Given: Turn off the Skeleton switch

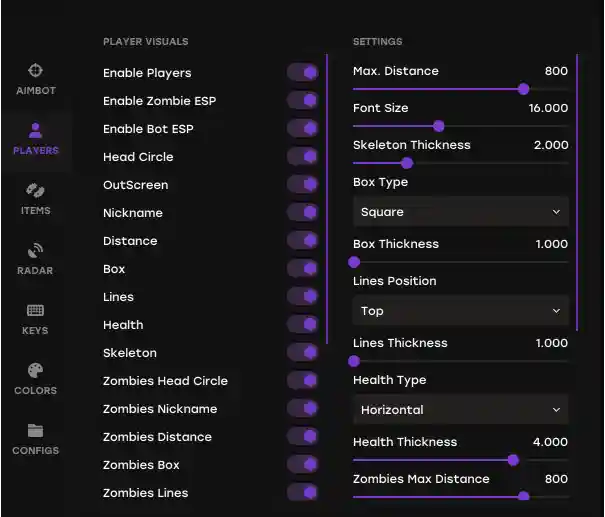Looking at the screenshot, I should (x=302, y=353).
